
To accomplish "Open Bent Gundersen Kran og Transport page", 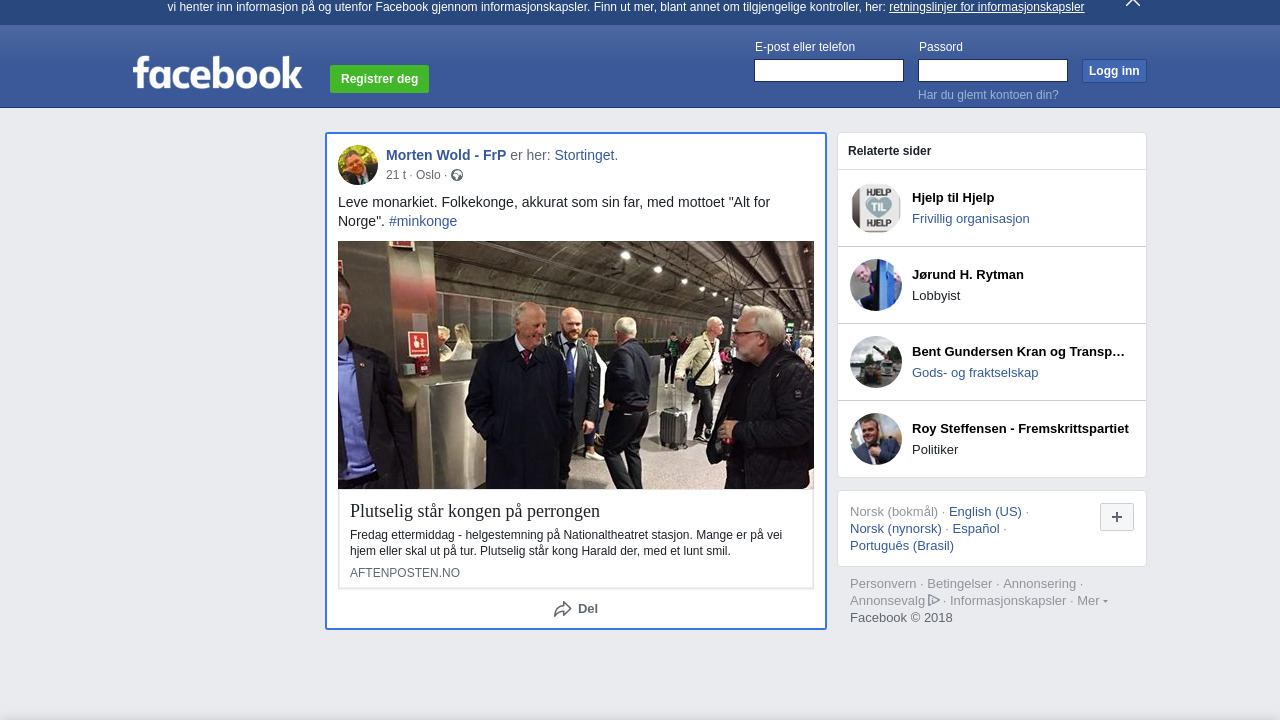I will (x=1019, y=351).
